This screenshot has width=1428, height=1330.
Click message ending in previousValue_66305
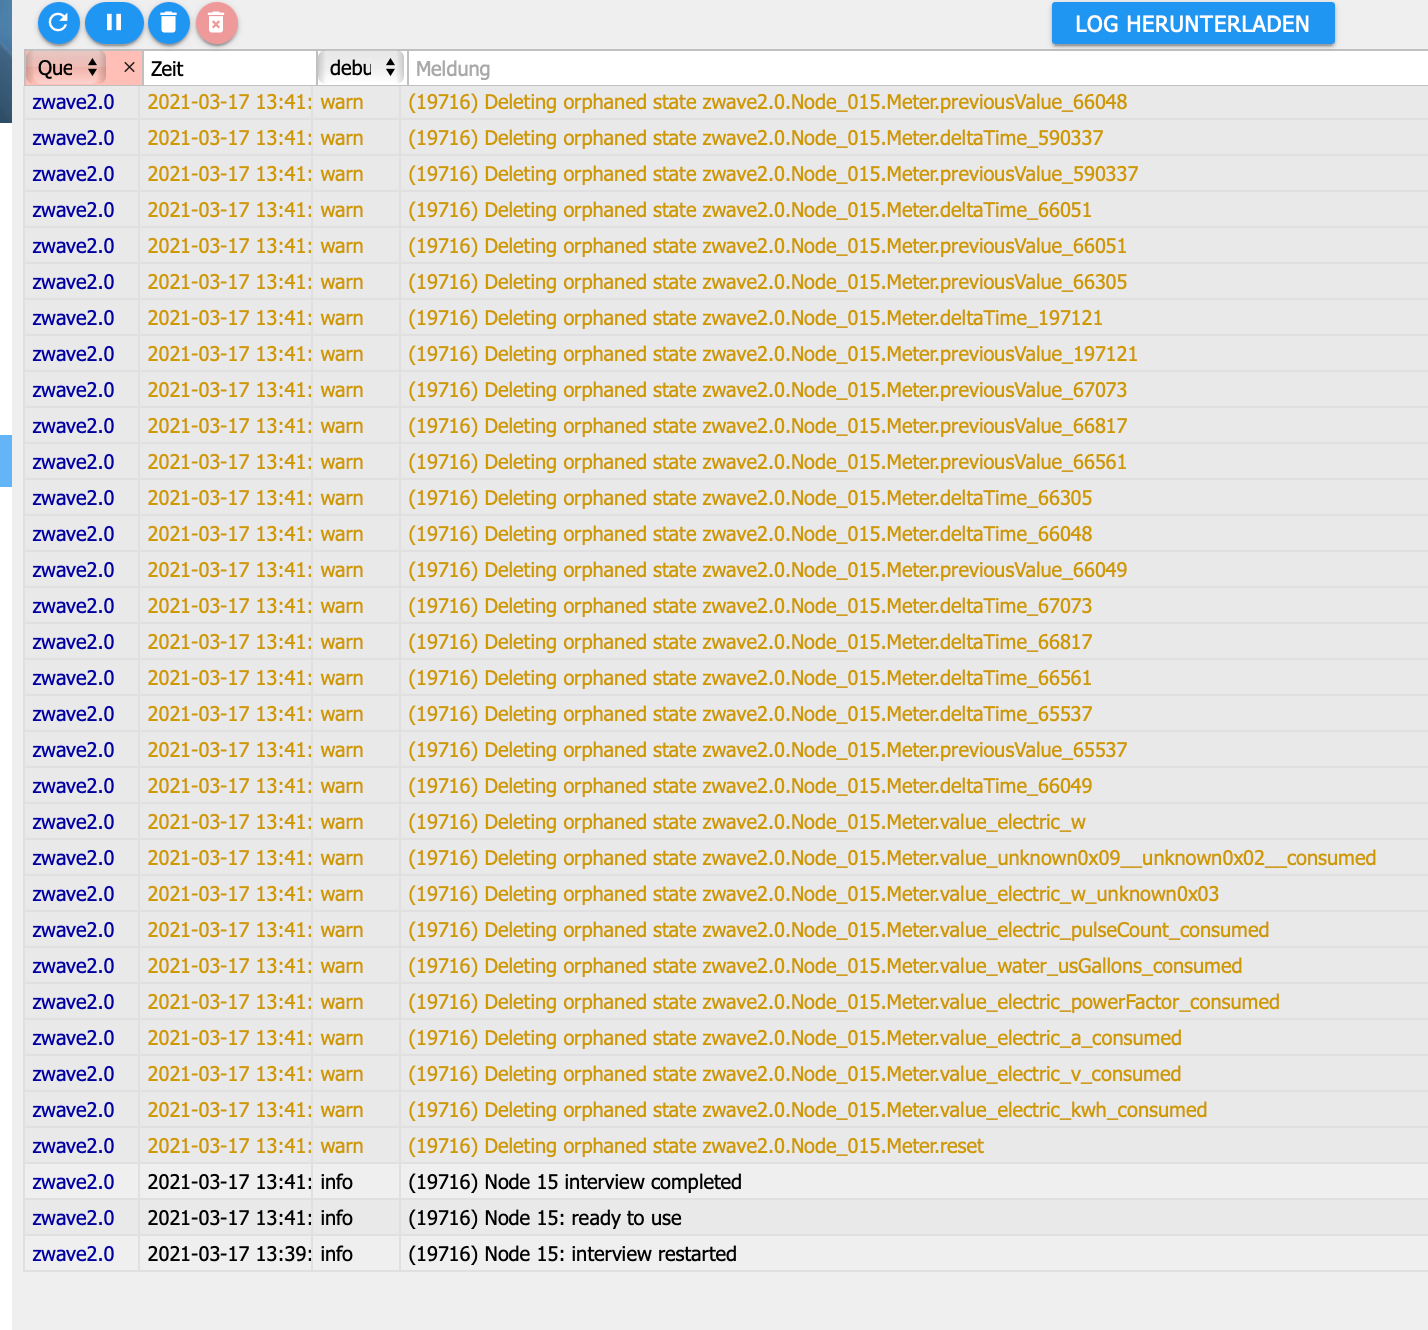[767, 282]
